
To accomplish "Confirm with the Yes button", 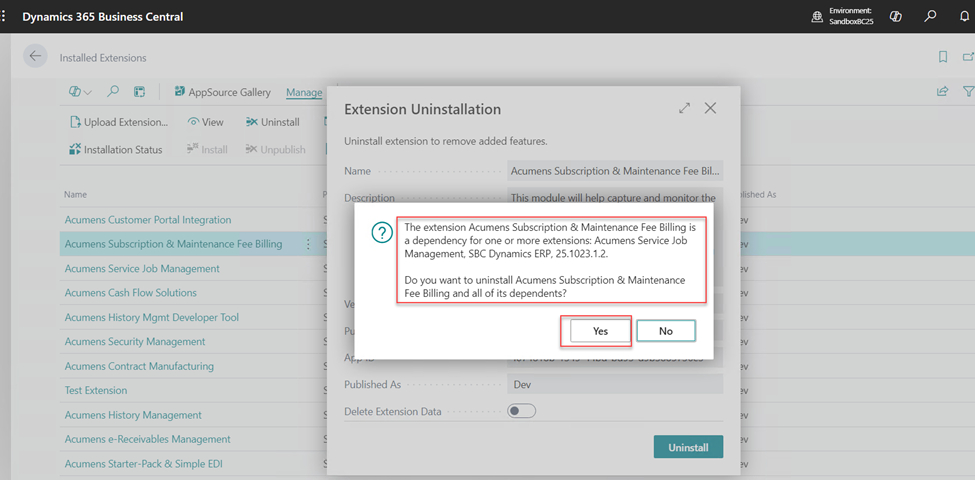I will coord(600,331).
